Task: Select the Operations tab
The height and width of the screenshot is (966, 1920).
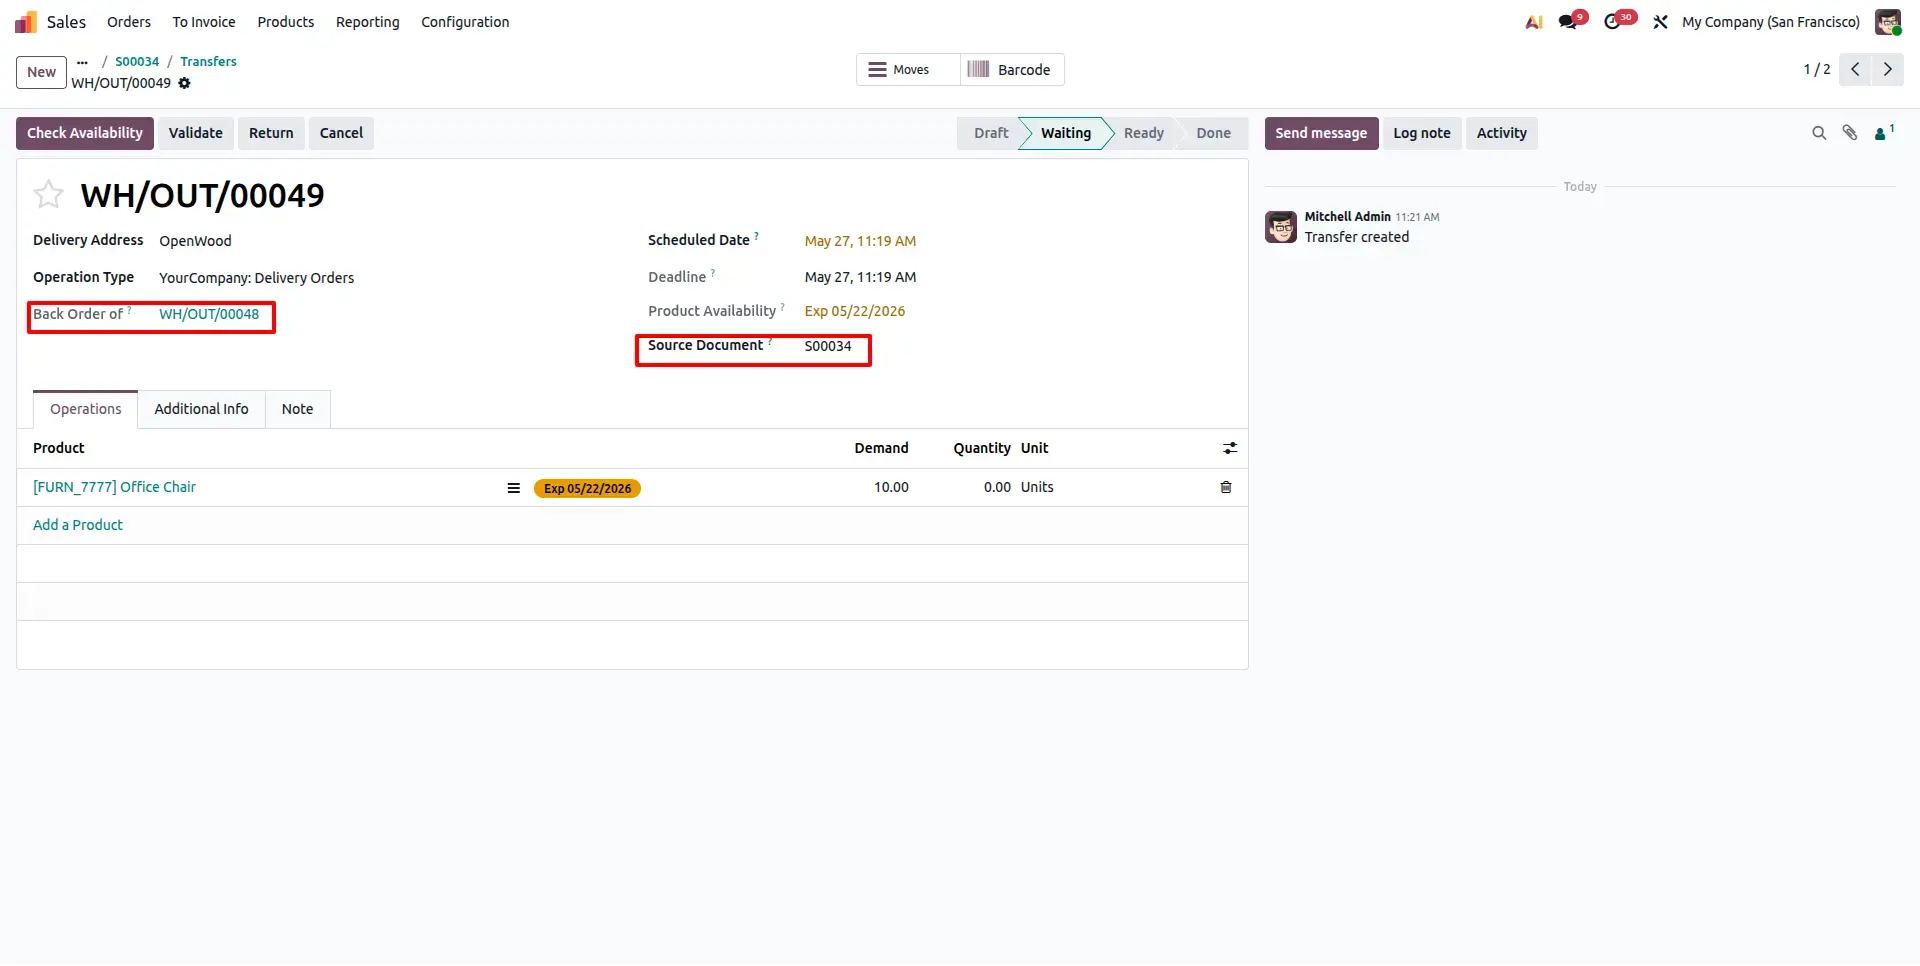Action: click(x=86, y=409)
